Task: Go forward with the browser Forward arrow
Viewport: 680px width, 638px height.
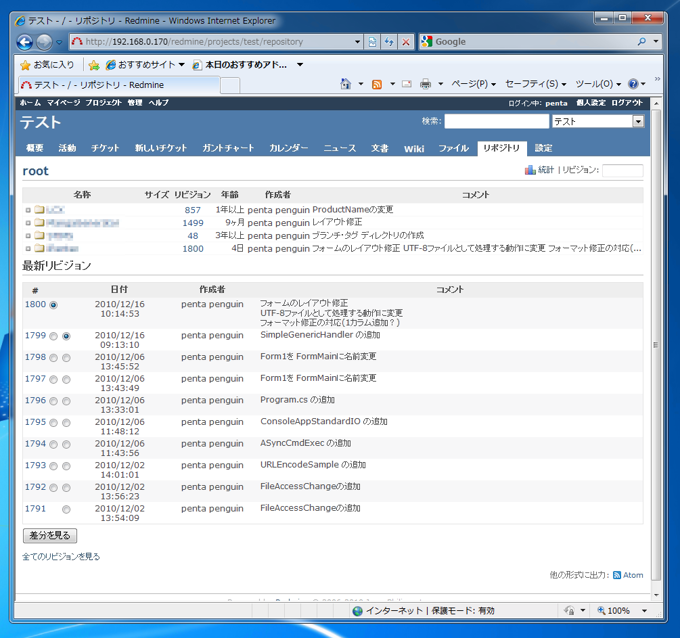Action: (44, 42)
